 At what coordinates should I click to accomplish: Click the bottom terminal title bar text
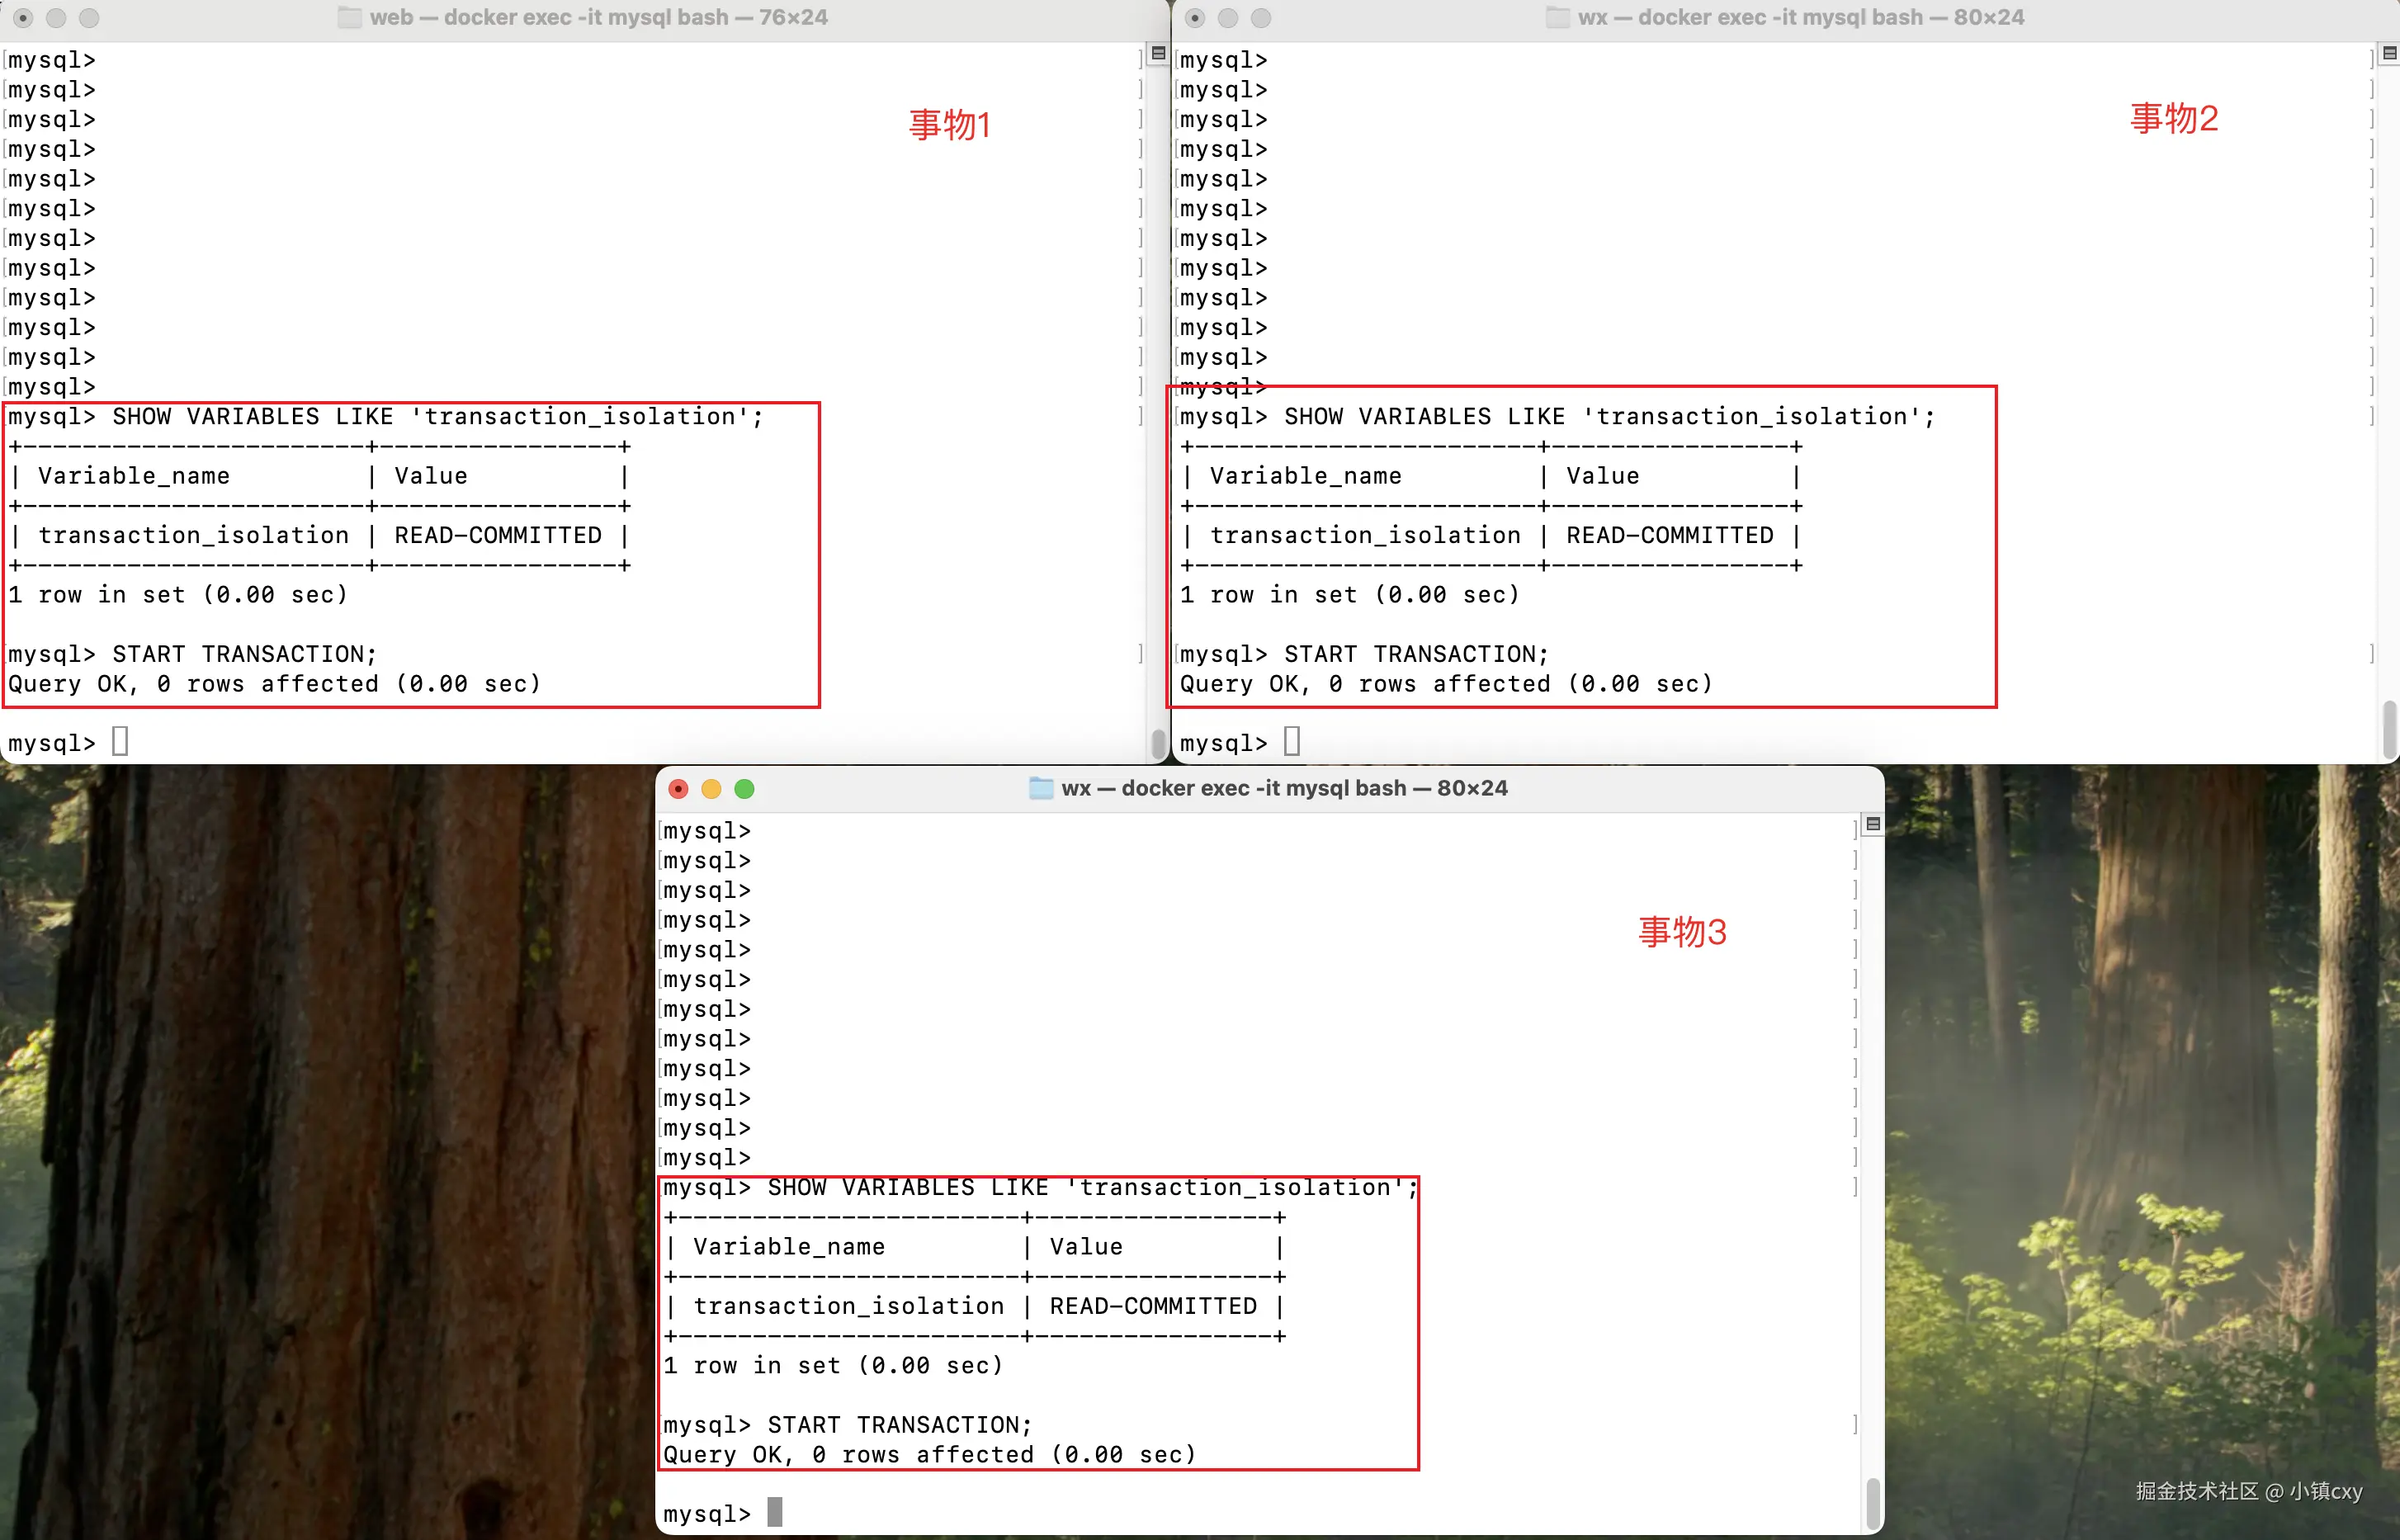1284,788
